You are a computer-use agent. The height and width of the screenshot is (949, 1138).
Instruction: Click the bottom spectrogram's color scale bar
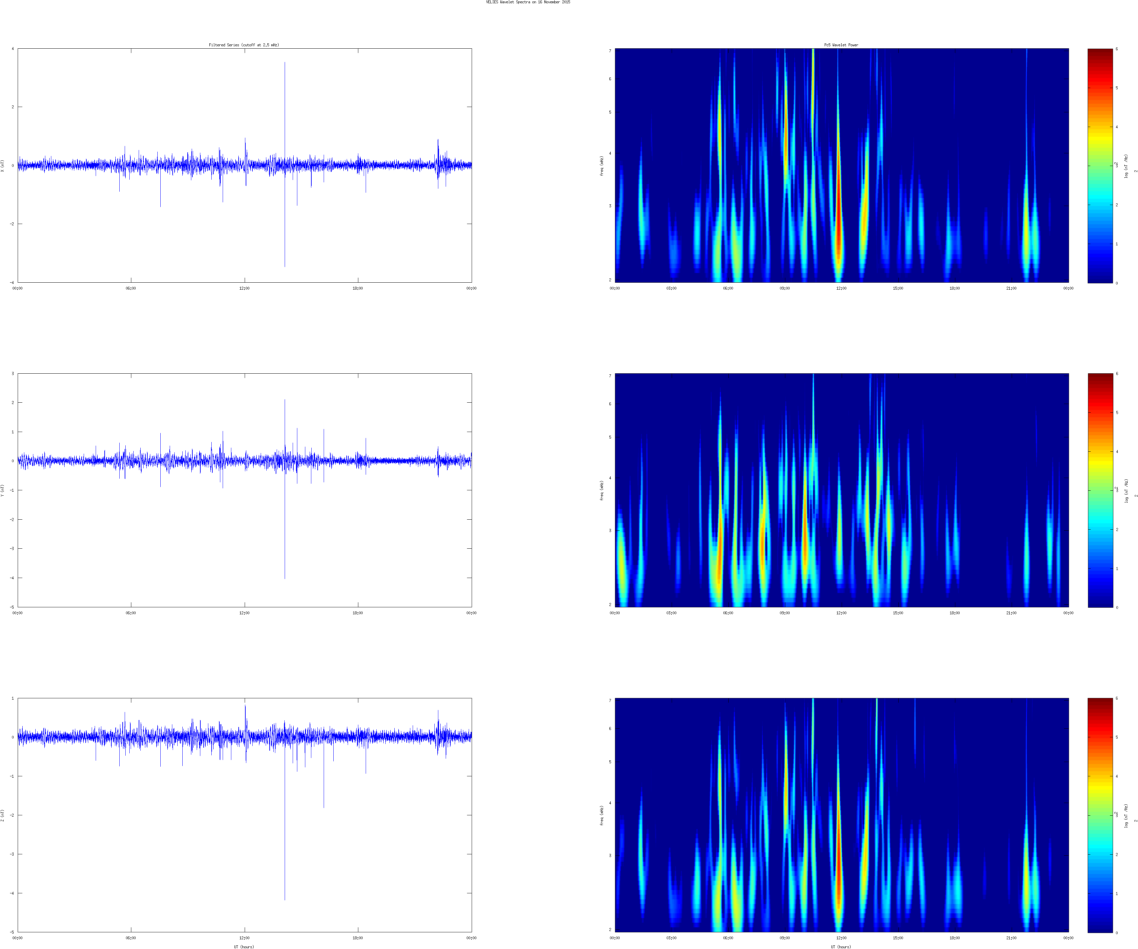pyautogui.click(x=1100, y=816)
